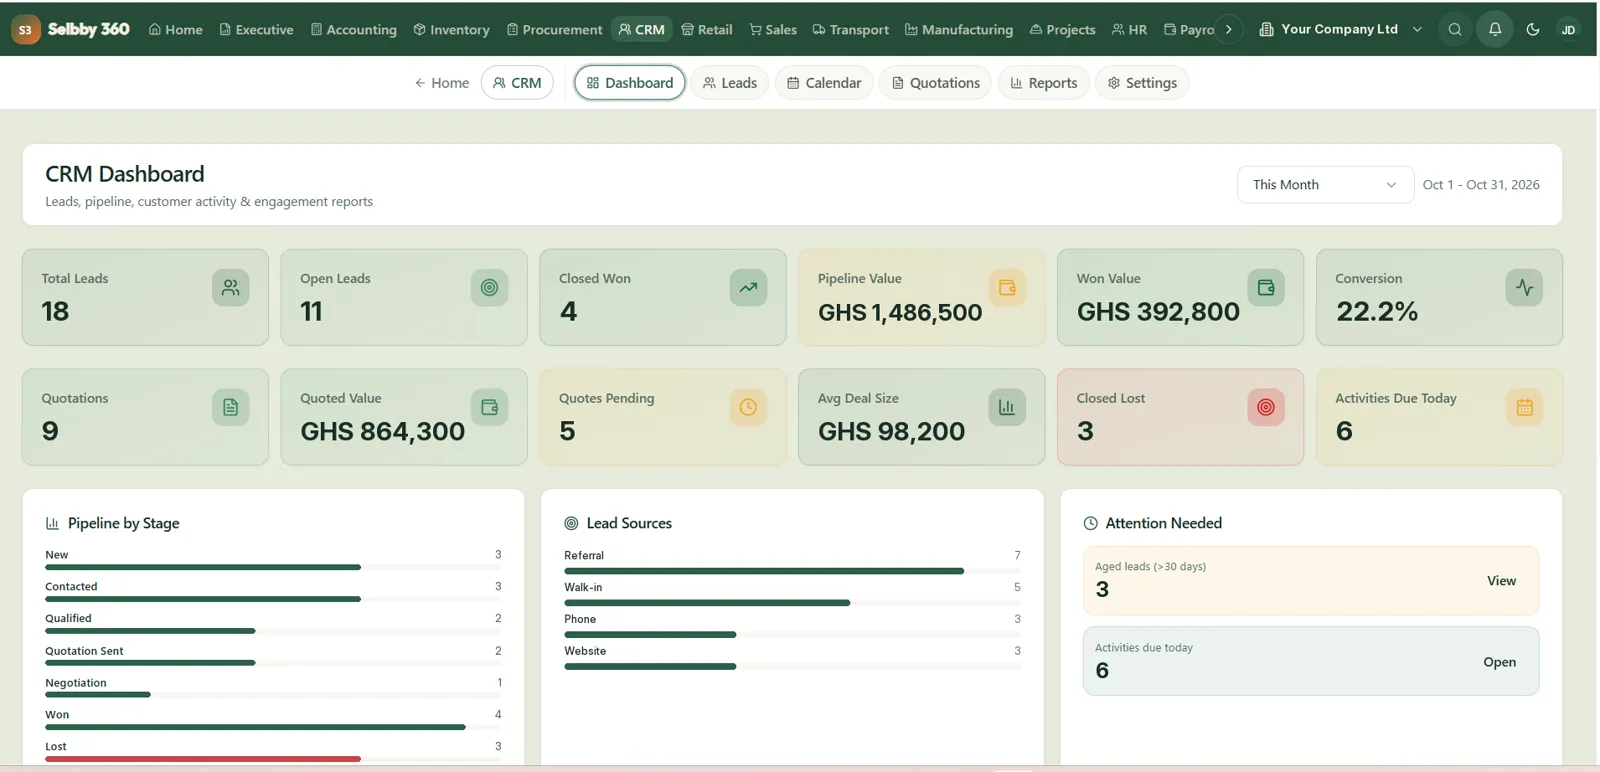The height and width of the screenshot is (772, 1600).
Task: Click the Won Value wallet icon
Action: [x=1266, y=288]
